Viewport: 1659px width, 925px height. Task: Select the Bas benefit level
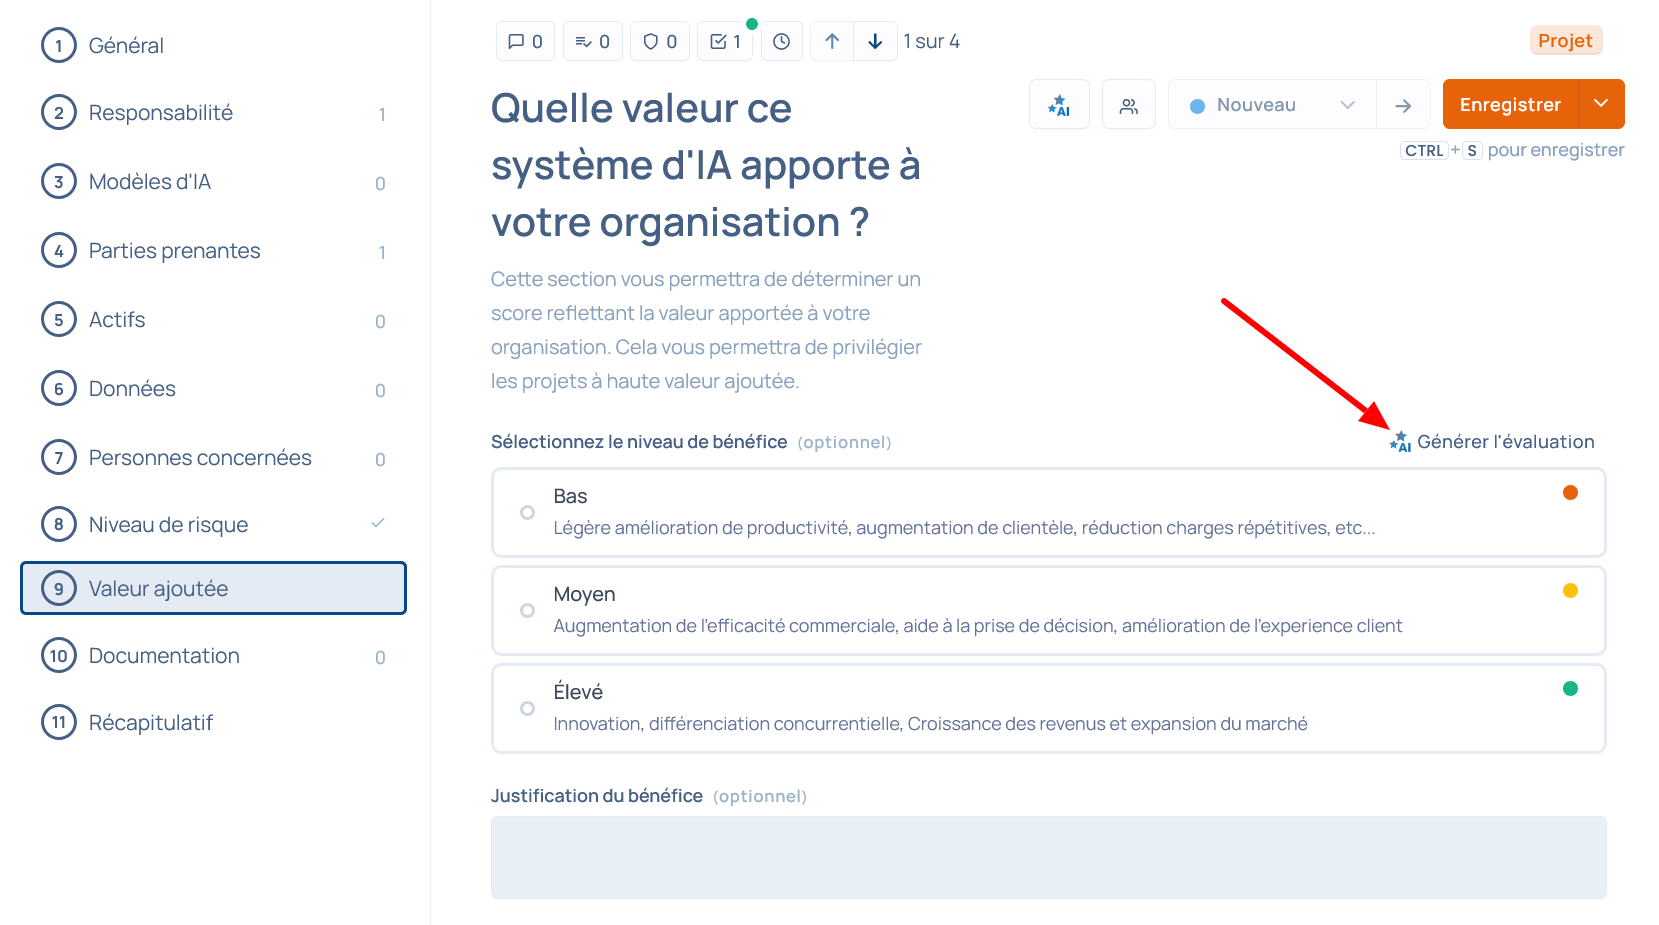point(527,513)
